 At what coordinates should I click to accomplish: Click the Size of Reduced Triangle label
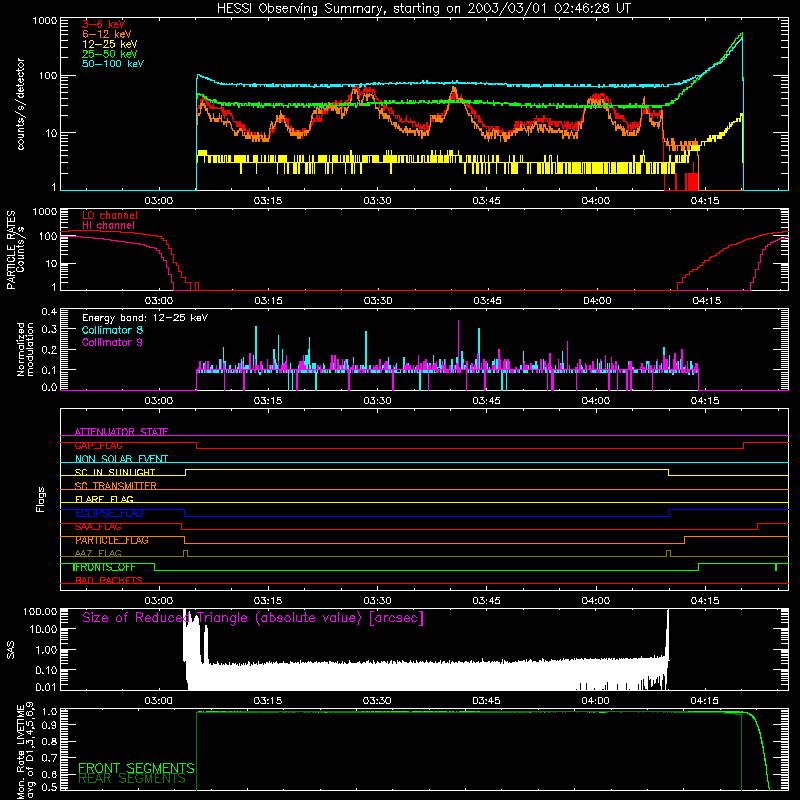click(x=253, y=618)
